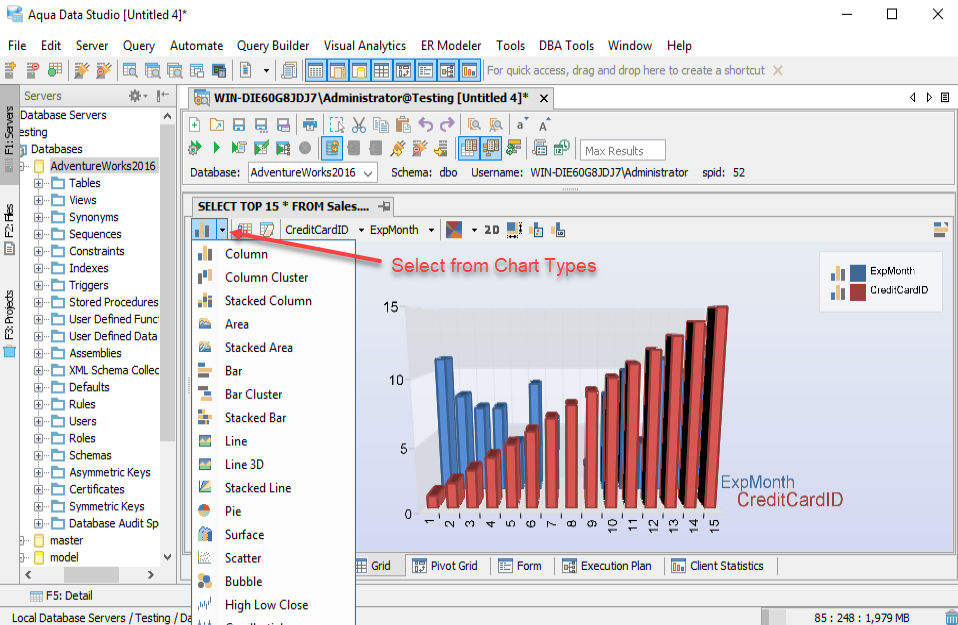Click the grid view icon beside chart type

click(244, 230)
